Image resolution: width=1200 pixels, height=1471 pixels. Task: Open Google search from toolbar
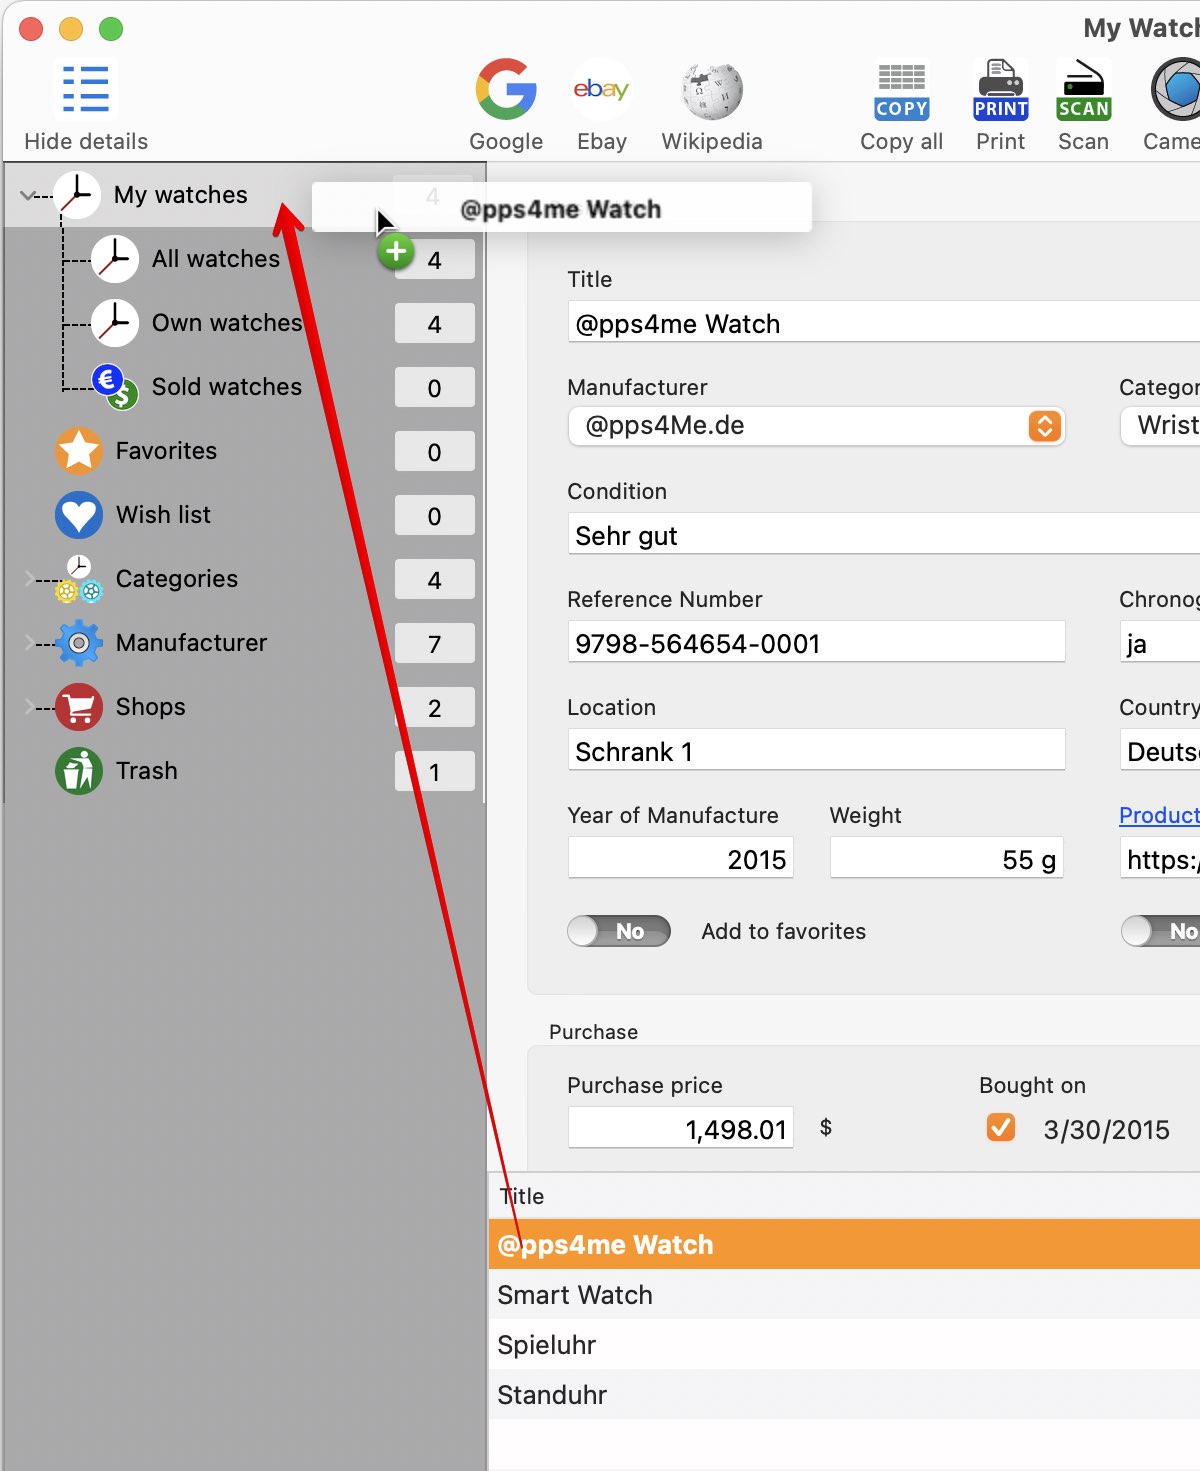506,89
